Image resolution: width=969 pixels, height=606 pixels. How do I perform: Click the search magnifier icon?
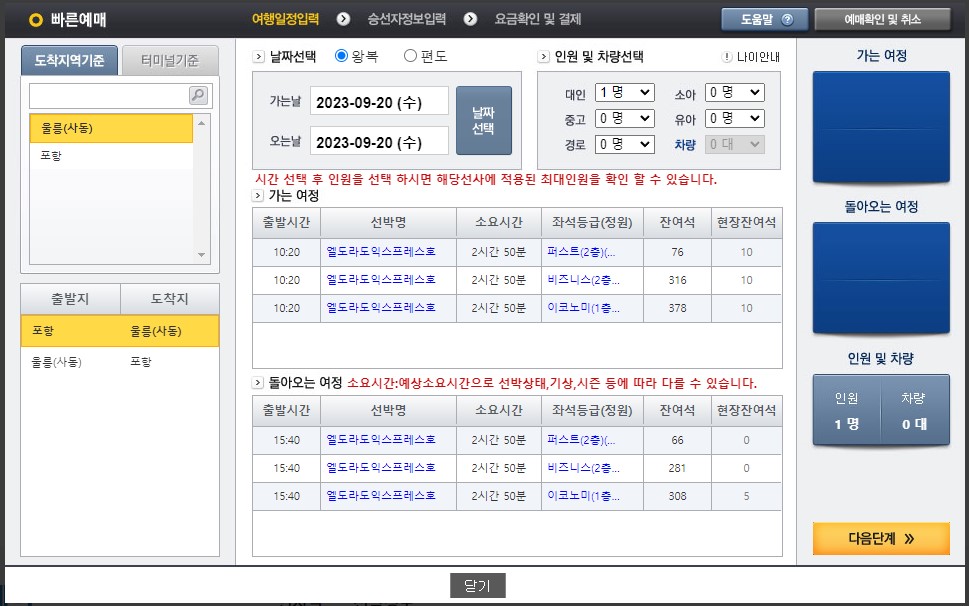199,94
